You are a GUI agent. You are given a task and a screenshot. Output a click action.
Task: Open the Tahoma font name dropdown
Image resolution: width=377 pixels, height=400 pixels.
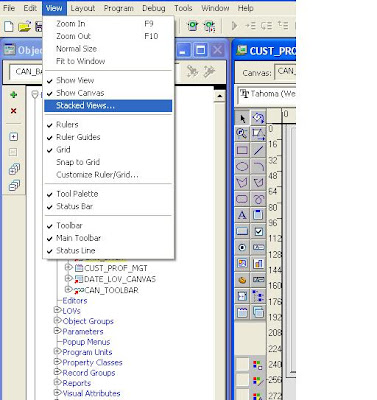click(x=267, y=94)
